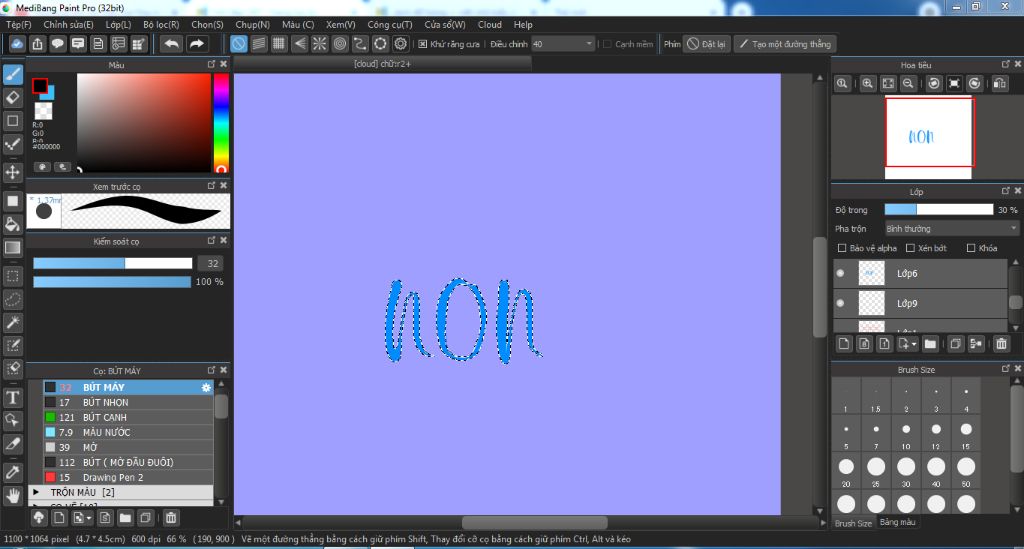Open the Công cụ(T) menu
The width and height of the screenshot is (1024, 549).
[390, 24]
